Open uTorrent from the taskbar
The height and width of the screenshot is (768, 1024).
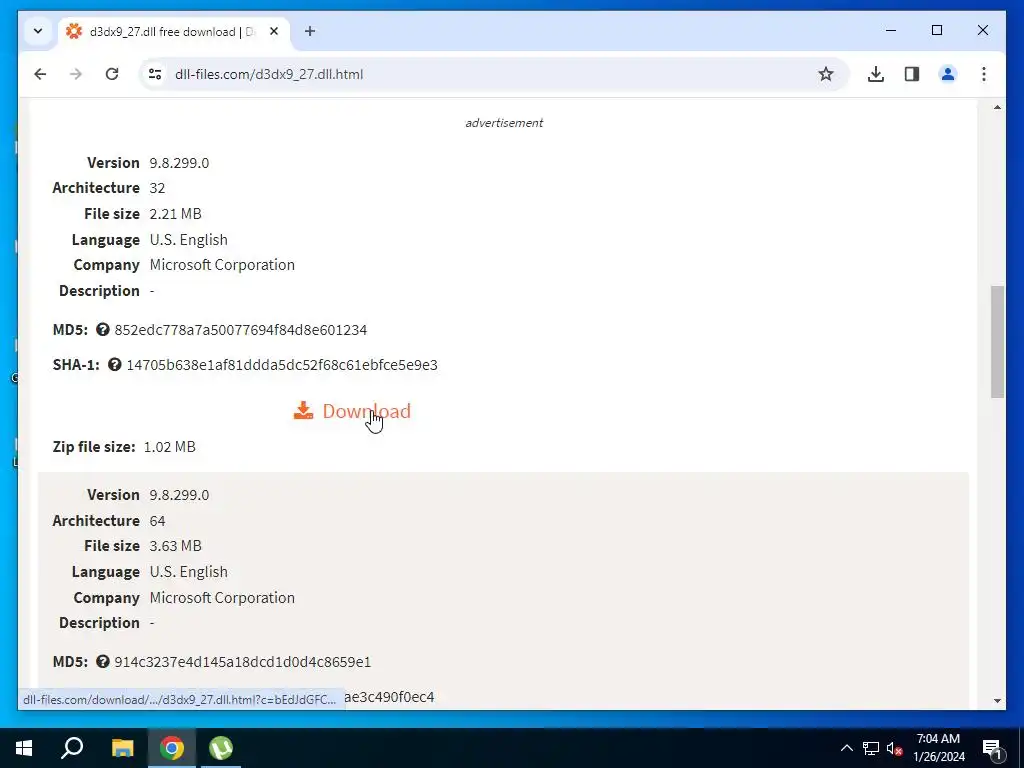(x=221, y=748)
